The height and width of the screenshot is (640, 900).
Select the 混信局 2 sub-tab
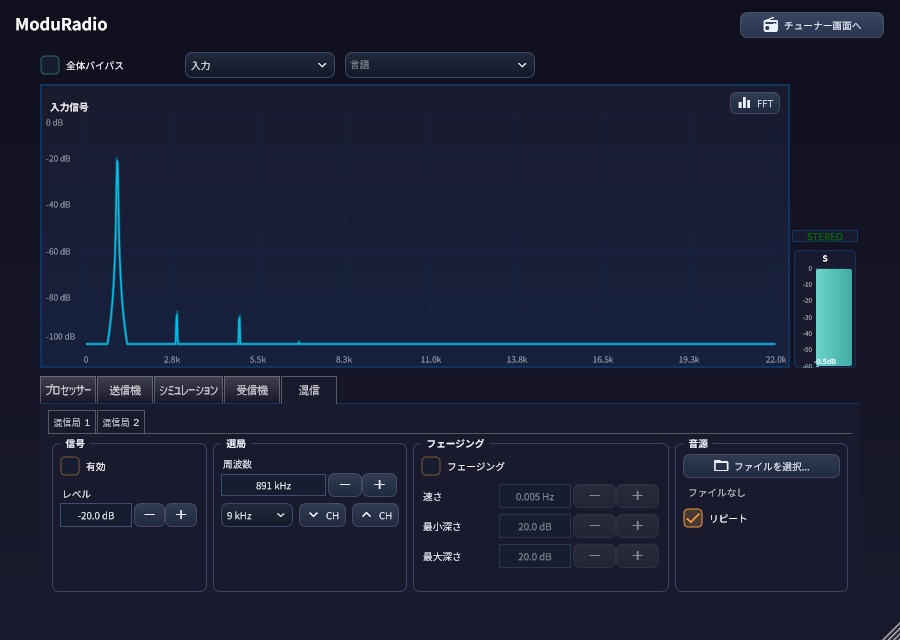pyautogui.click(x=121, y=422)
